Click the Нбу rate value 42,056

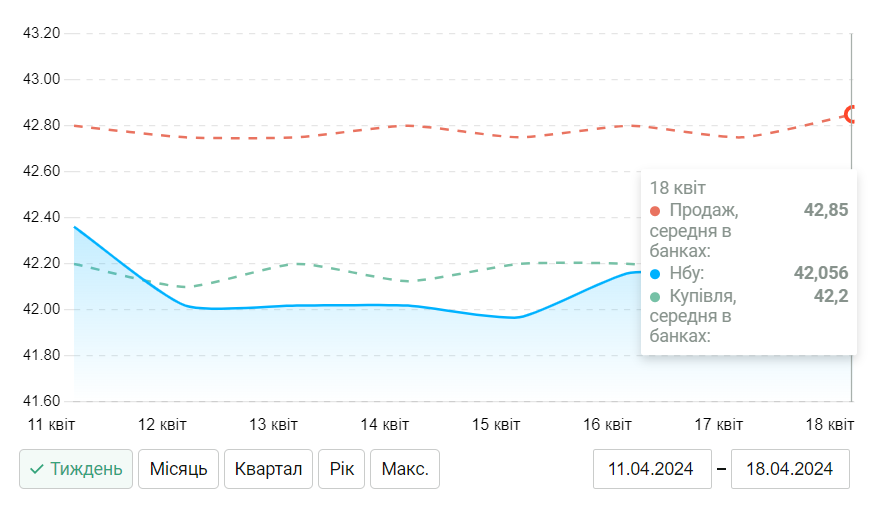[x=821, y=273]
